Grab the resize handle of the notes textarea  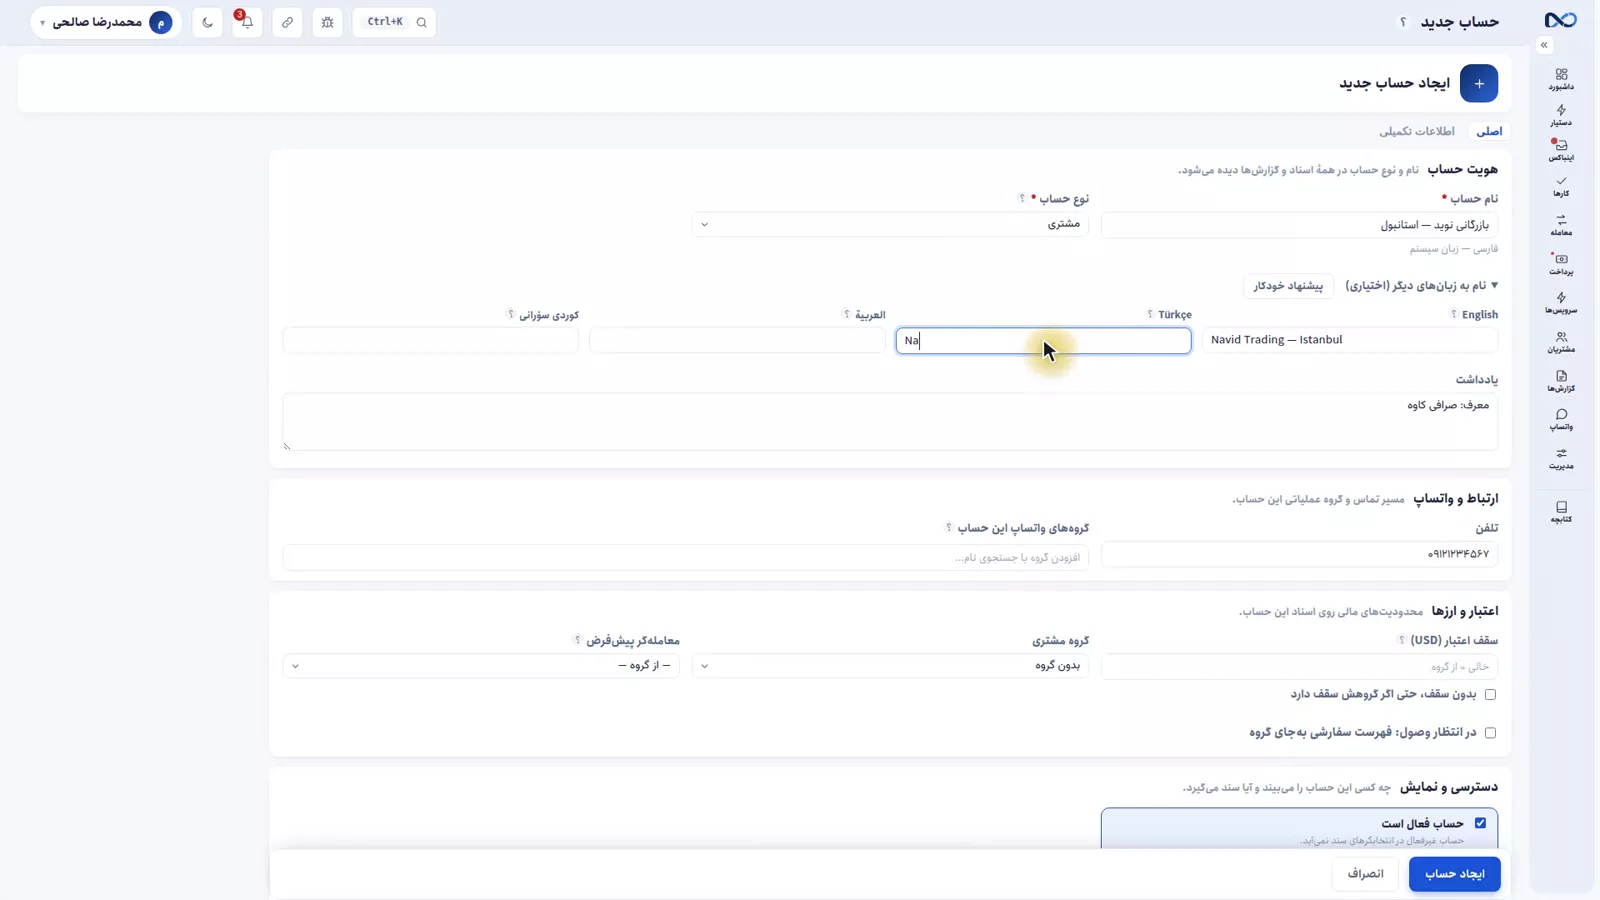tap(287, 446)
